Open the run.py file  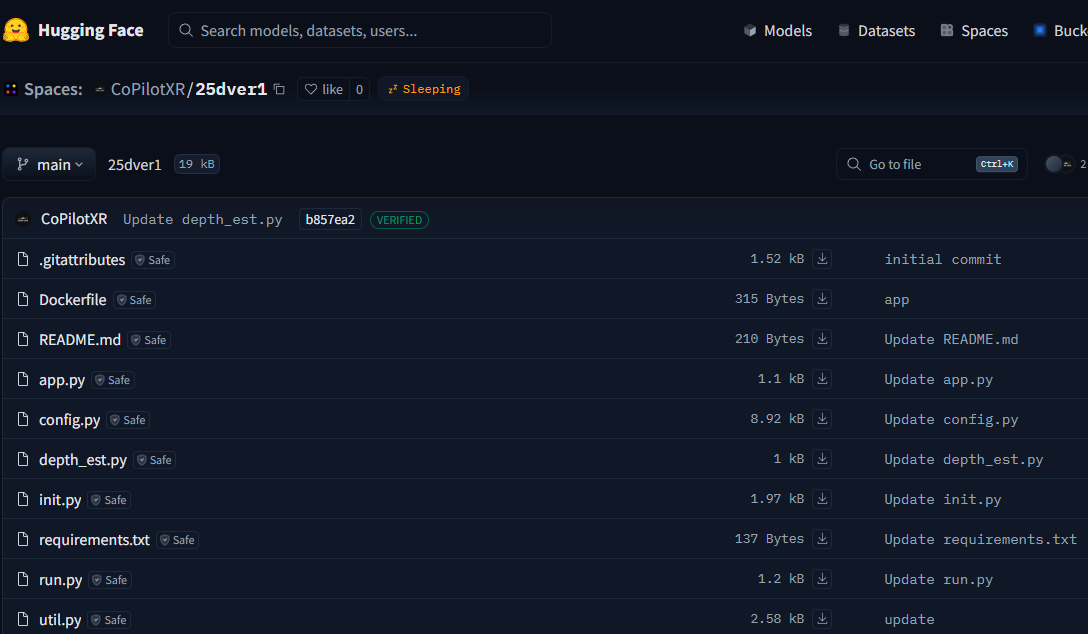point(60,580)
